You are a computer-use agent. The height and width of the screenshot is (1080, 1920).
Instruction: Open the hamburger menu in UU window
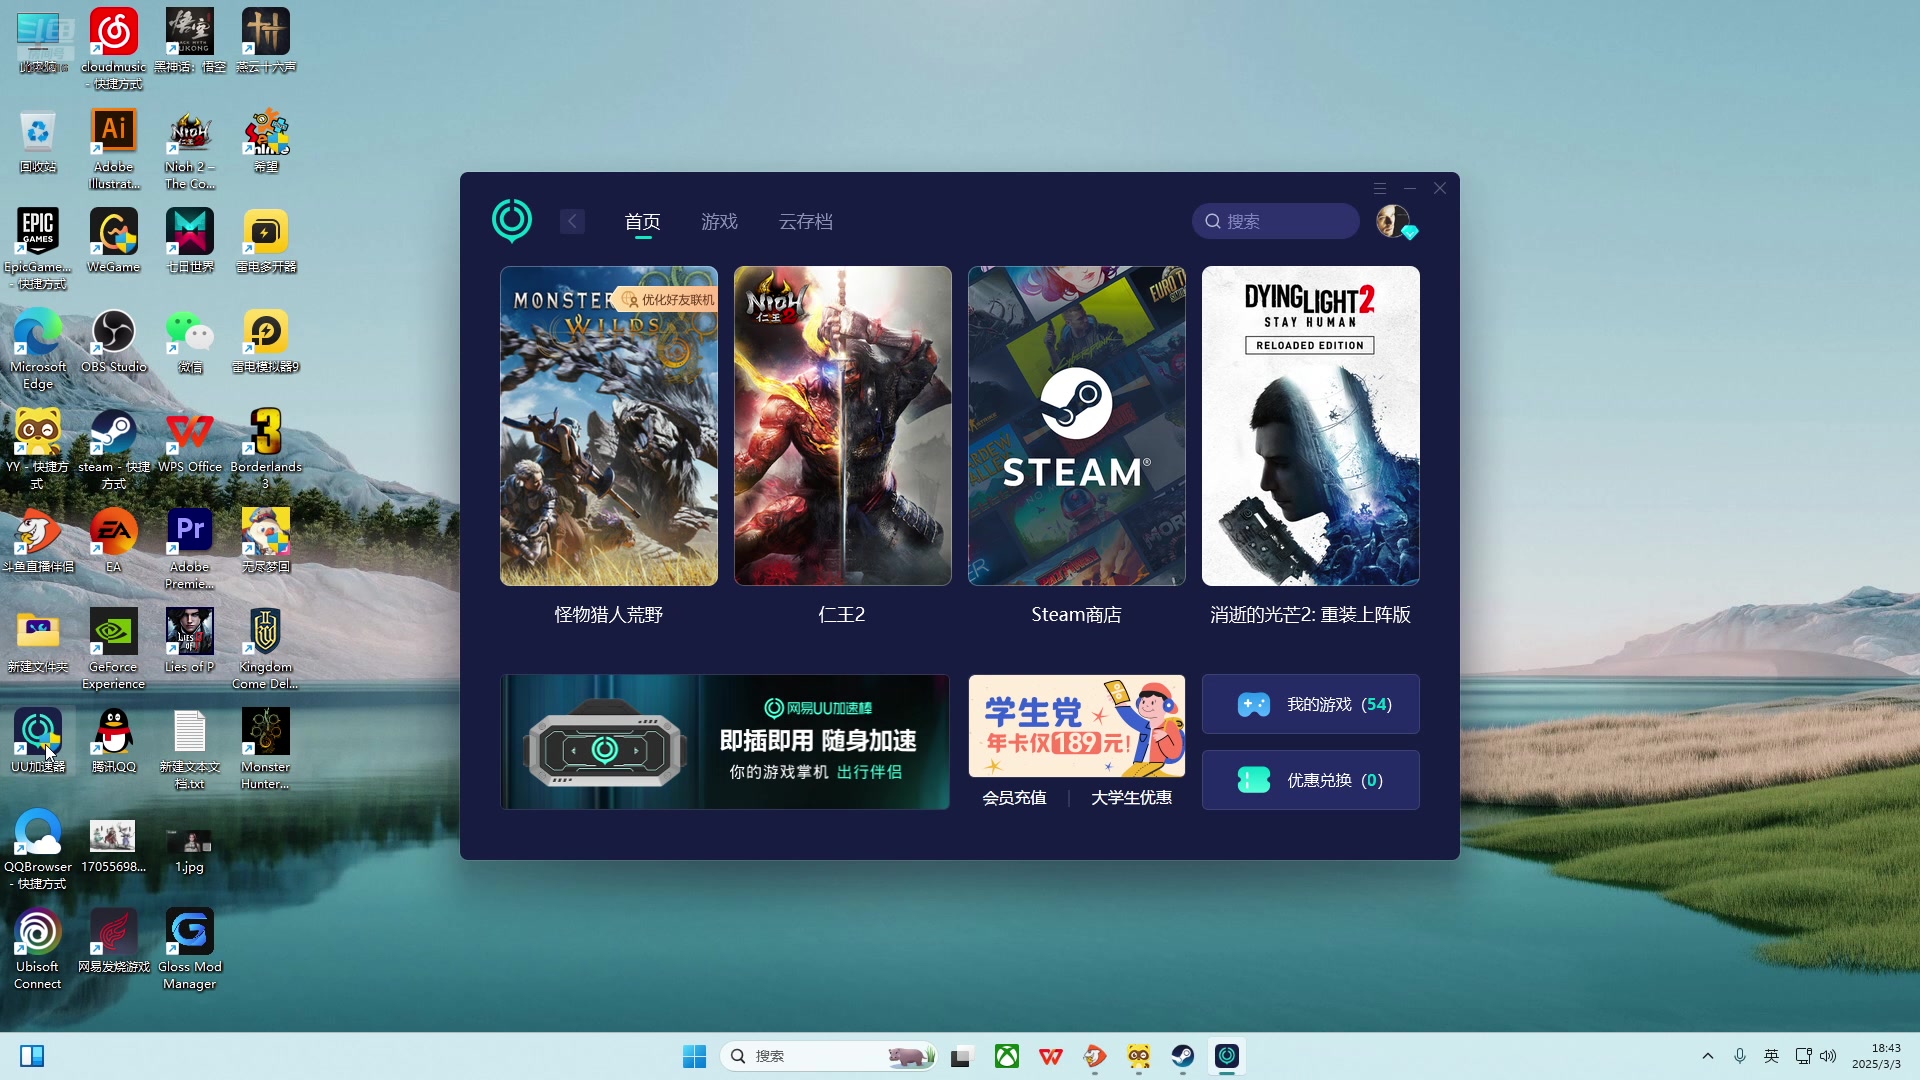point(1380,188)
